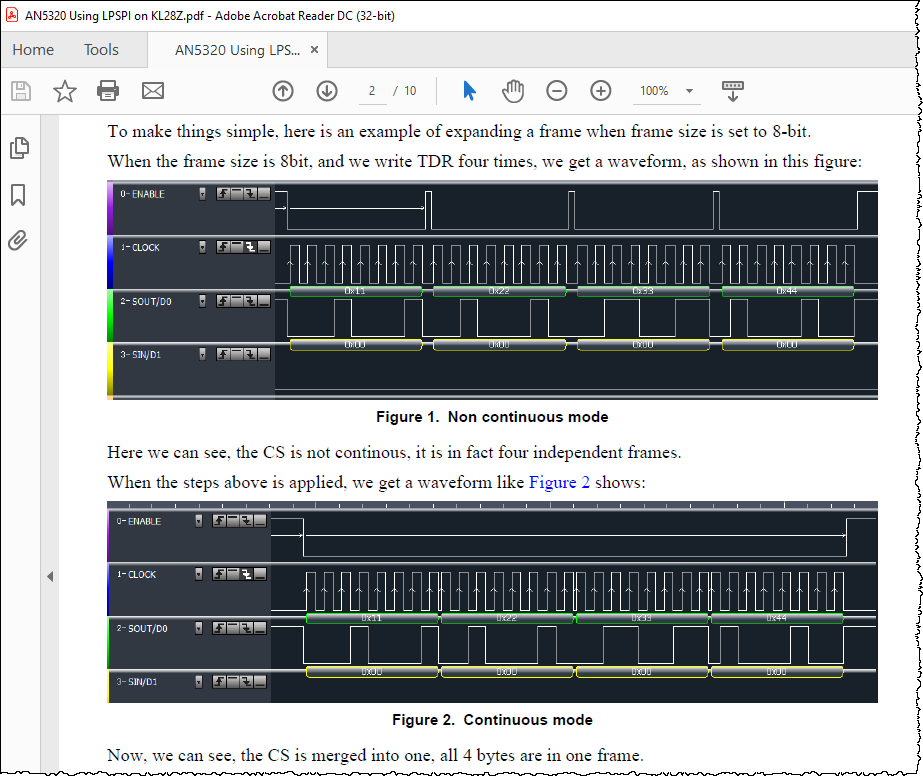Close the AN5320 document tab
This screenshot has height=779, width=923.
pyautogui.click(x=314, y=49)
